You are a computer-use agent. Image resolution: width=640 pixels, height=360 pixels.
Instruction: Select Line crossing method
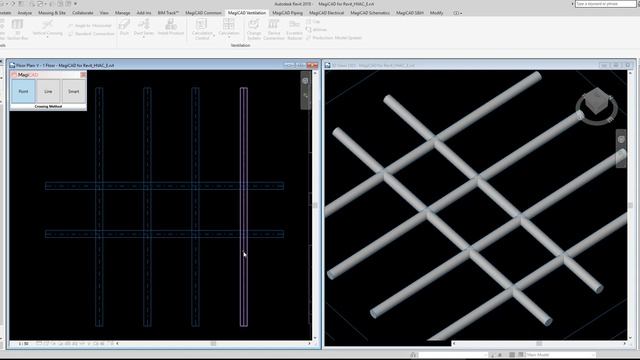tap(49, 91)
